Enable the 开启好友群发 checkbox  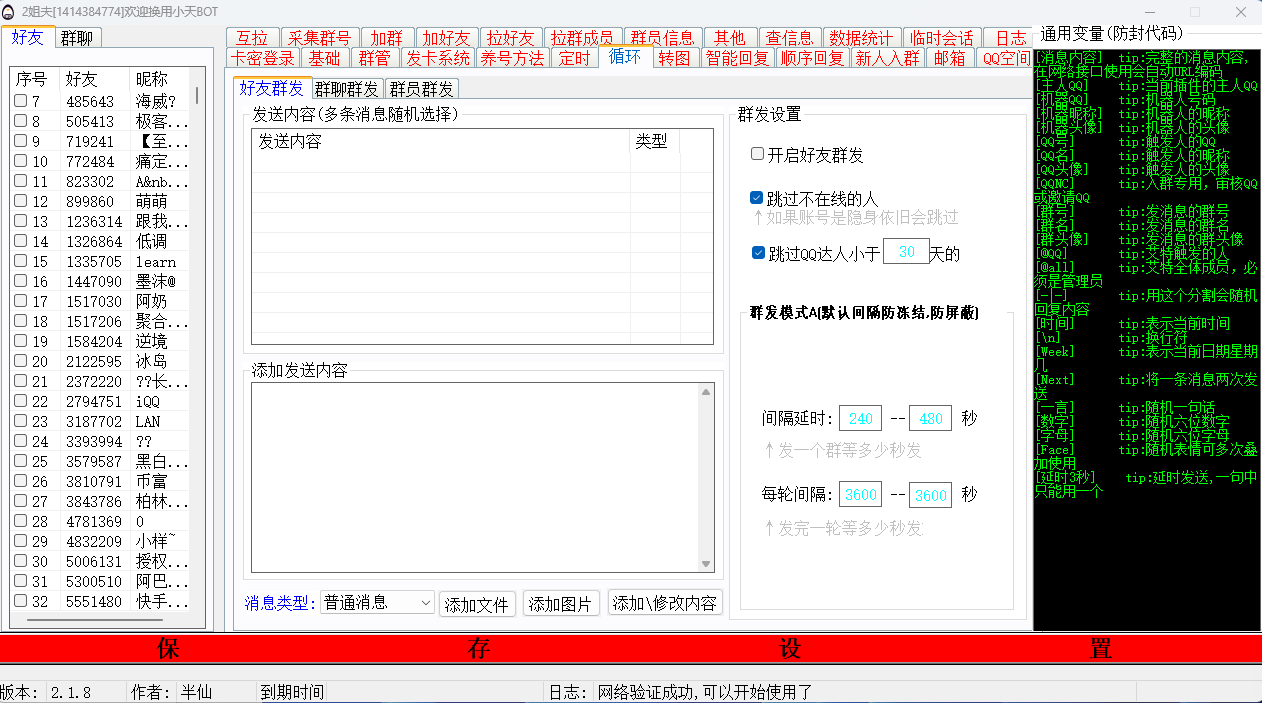(758, 155)
